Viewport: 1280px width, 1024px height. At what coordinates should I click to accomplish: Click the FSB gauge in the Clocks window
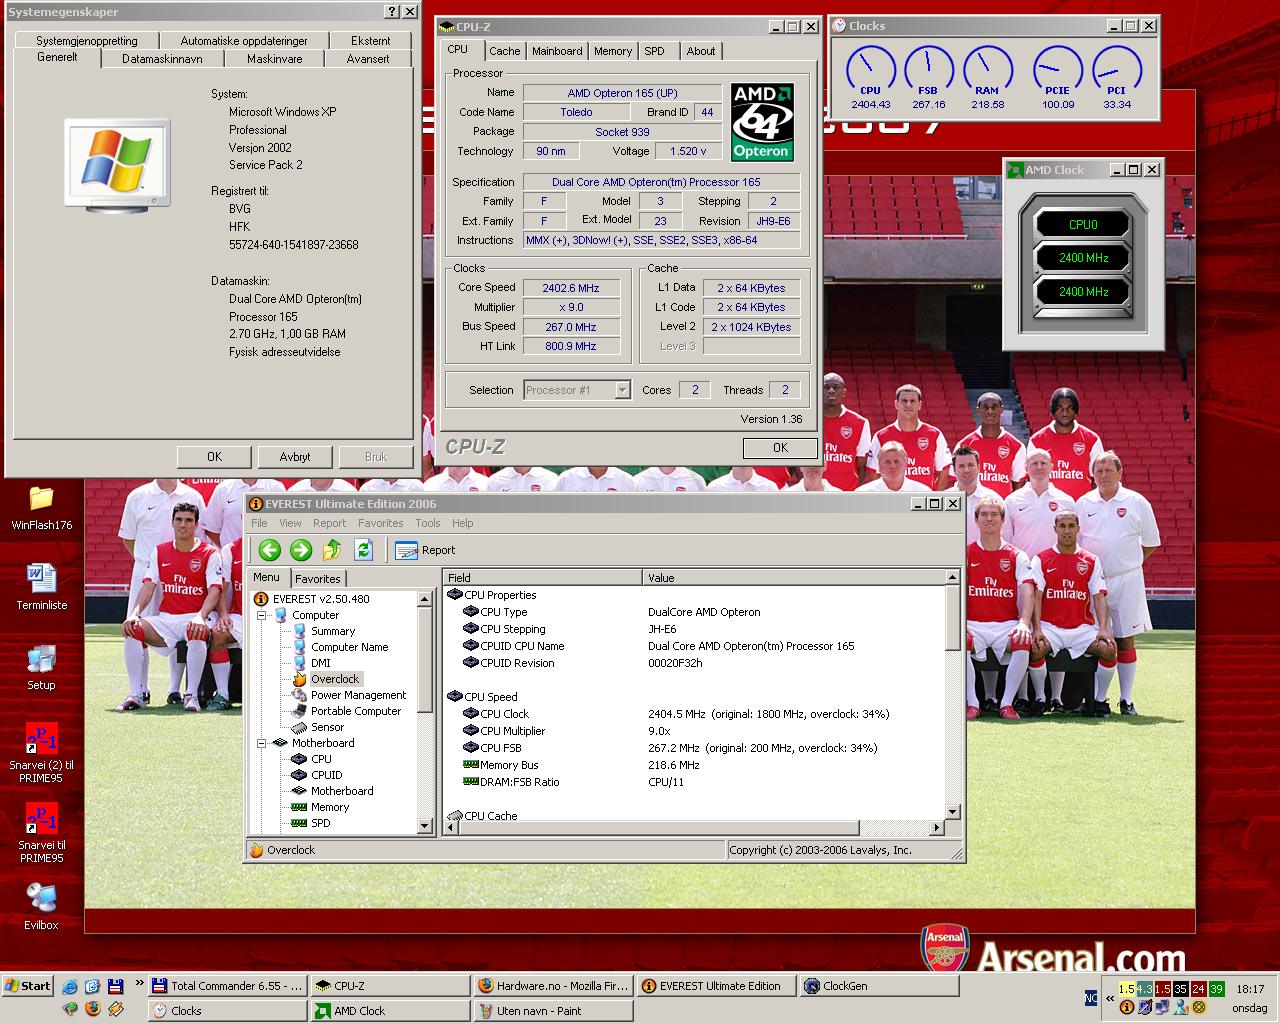tap(928, 72)
